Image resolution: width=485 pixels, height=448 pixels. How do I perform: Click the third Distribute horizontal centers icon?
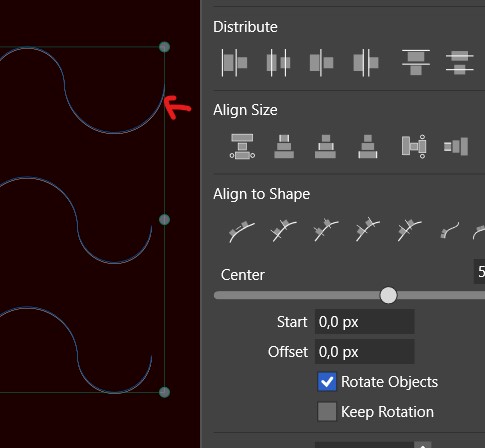321,63
